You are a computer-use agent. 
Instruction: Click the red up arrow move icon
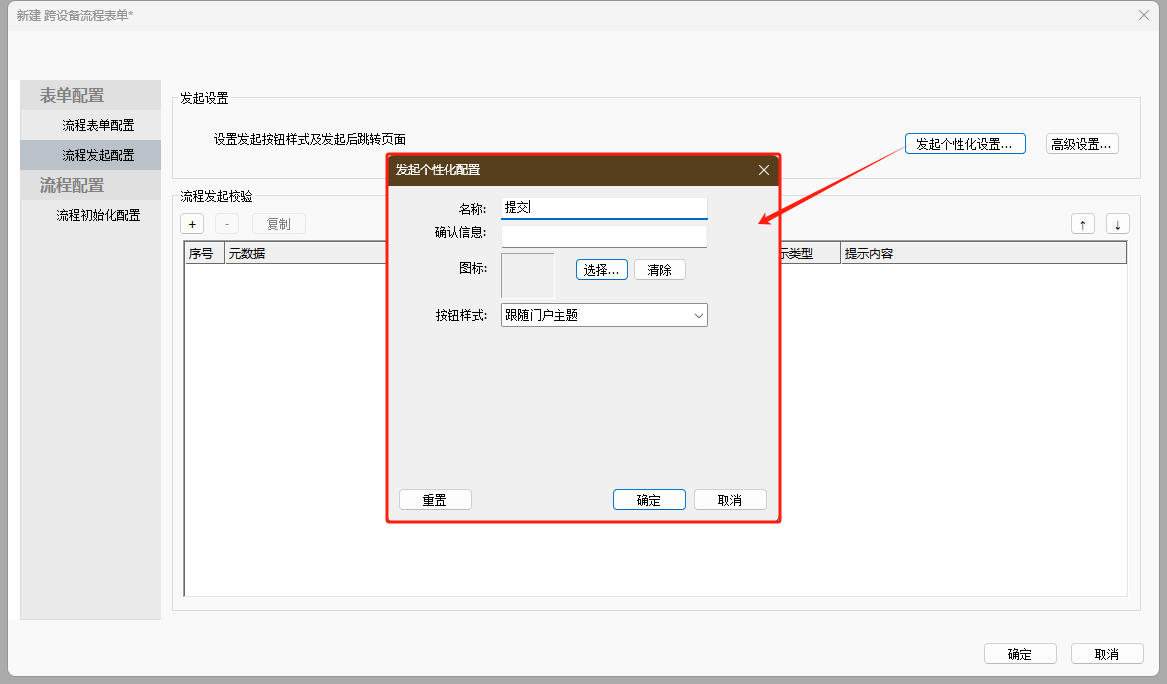tap(1082, 224)
